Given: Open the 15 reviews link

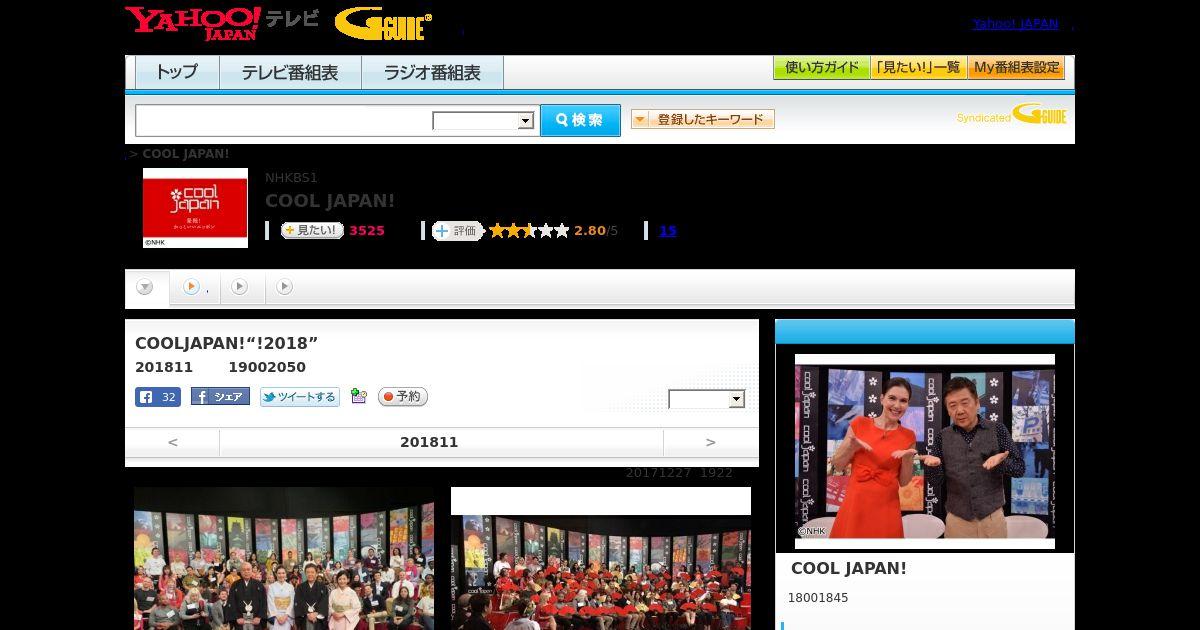Looking at the screenshot, I should pyautogui.click(x=667, y=230).
